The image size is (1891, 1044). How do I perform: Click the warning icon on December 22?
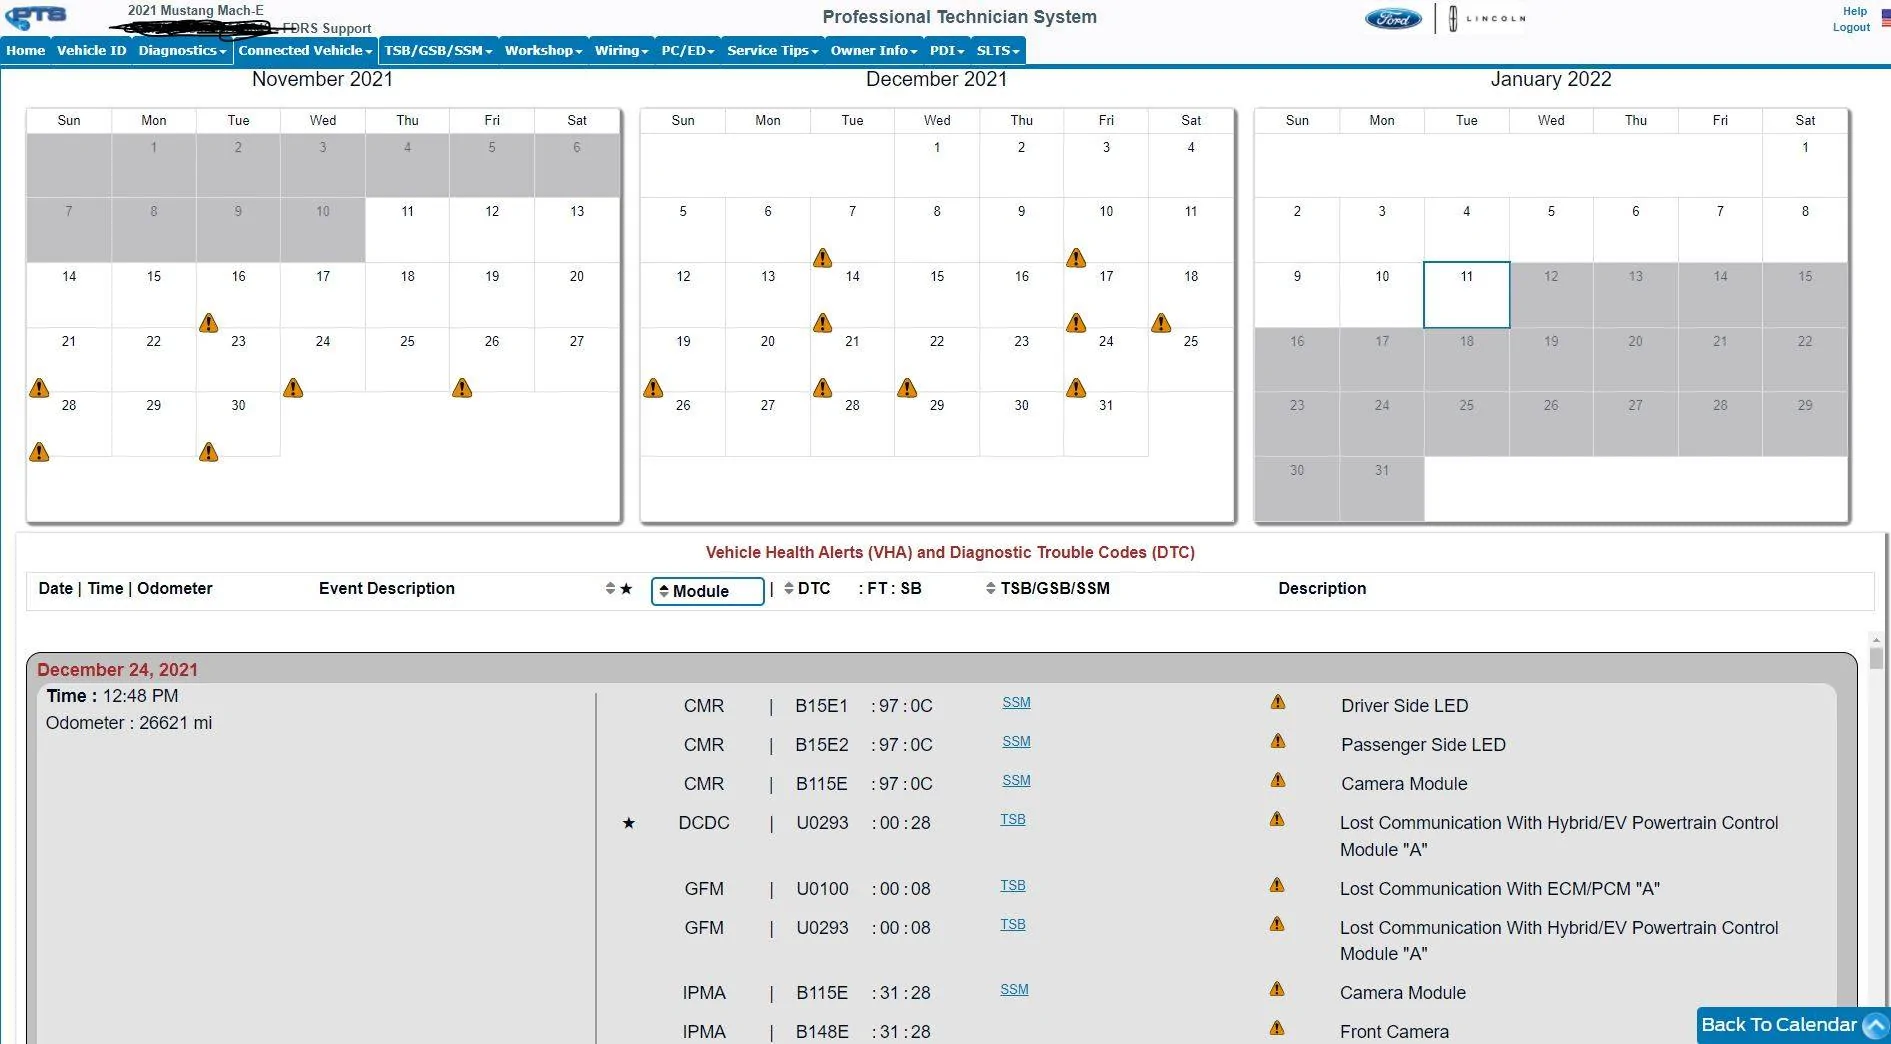point(907,388)
